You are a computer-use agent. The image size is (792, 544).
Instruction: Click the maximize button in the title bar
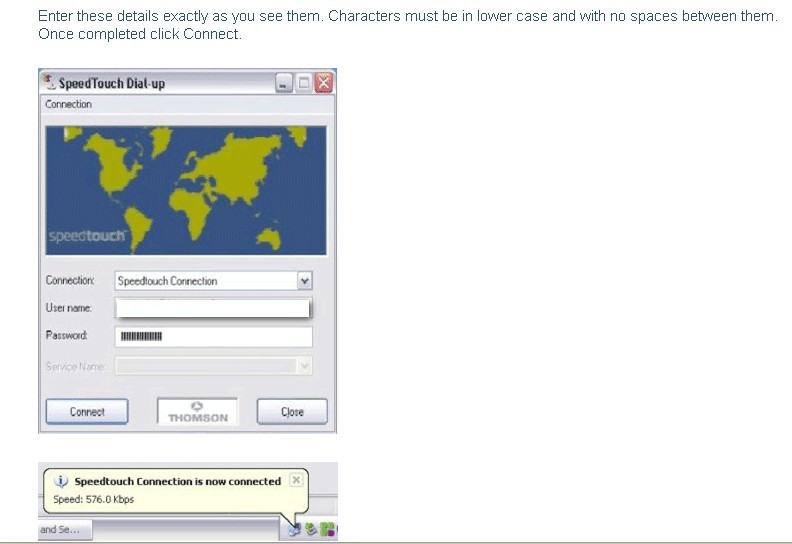coord(304,84)
